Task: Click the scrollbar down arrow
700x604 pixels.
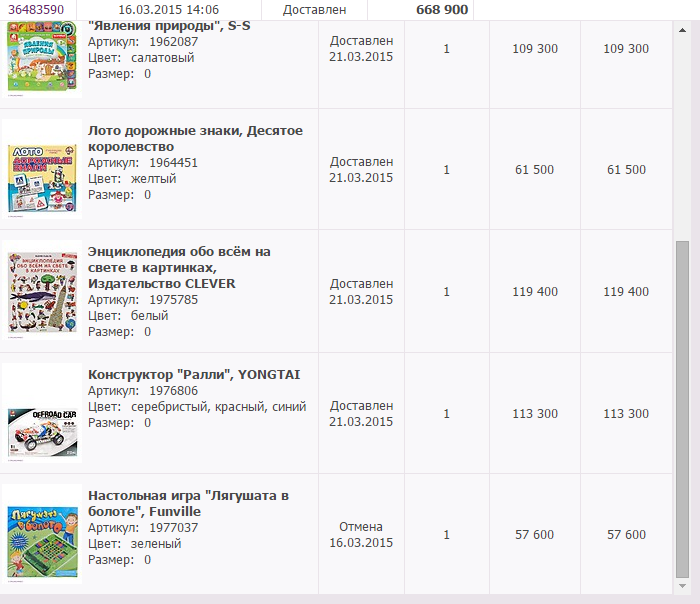Action: pos(682,586)
